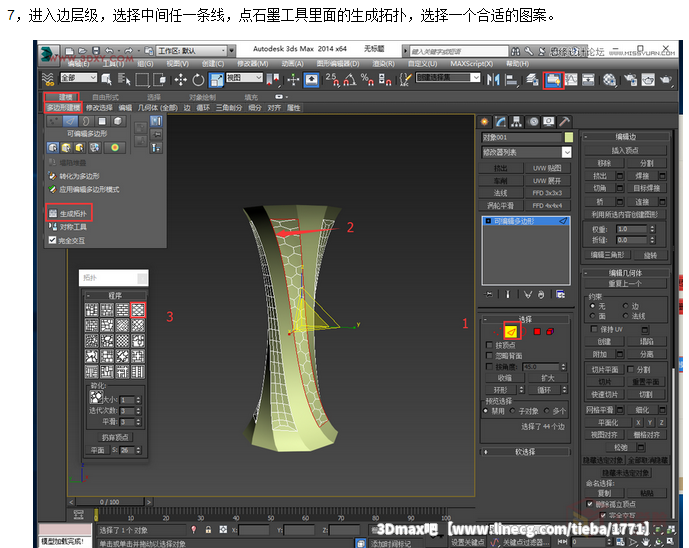Click the red Polygon selection icon in the 选择 rollout
The height and width of the screenshot is (548, 689).
click(537, 331)
